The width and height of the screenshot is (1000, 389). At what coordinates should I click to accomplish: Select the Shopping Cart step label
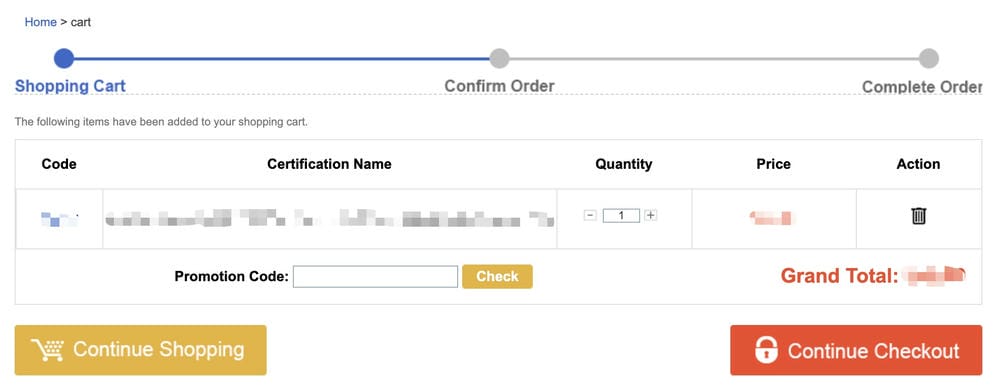pyautogui.click(x=70, y=86)
